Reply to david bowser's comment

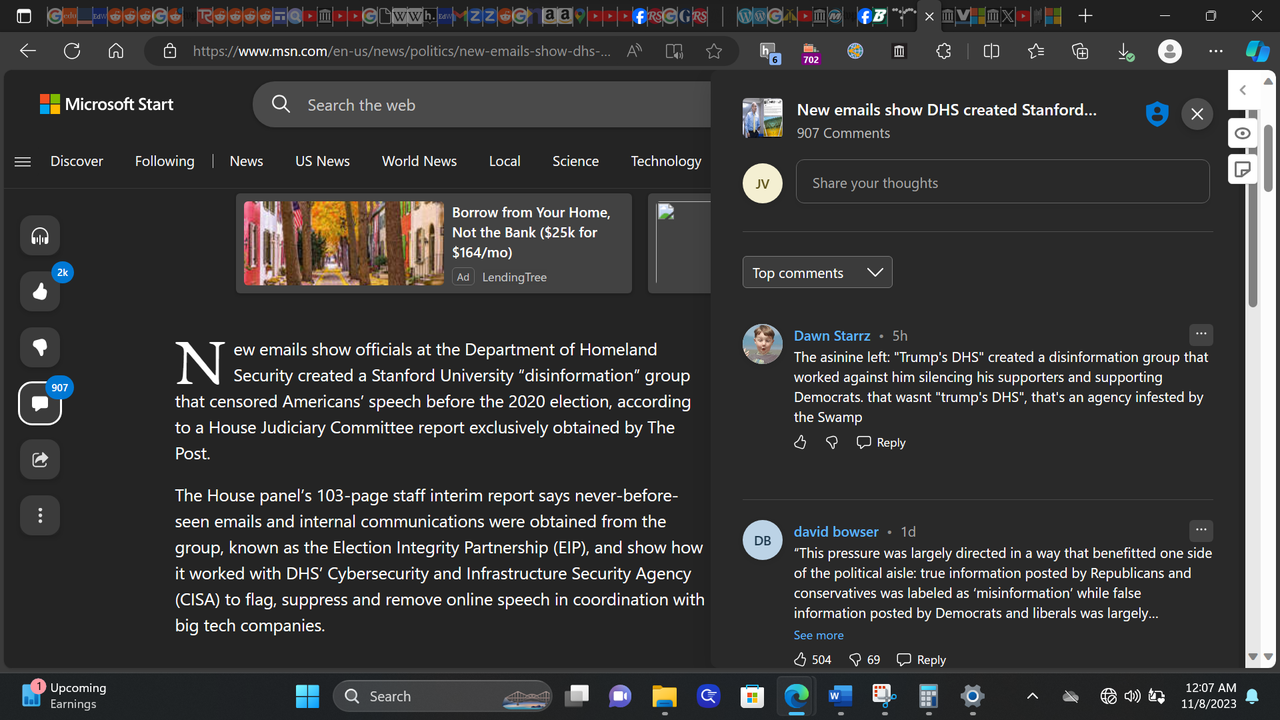click(x=921, y=659)
